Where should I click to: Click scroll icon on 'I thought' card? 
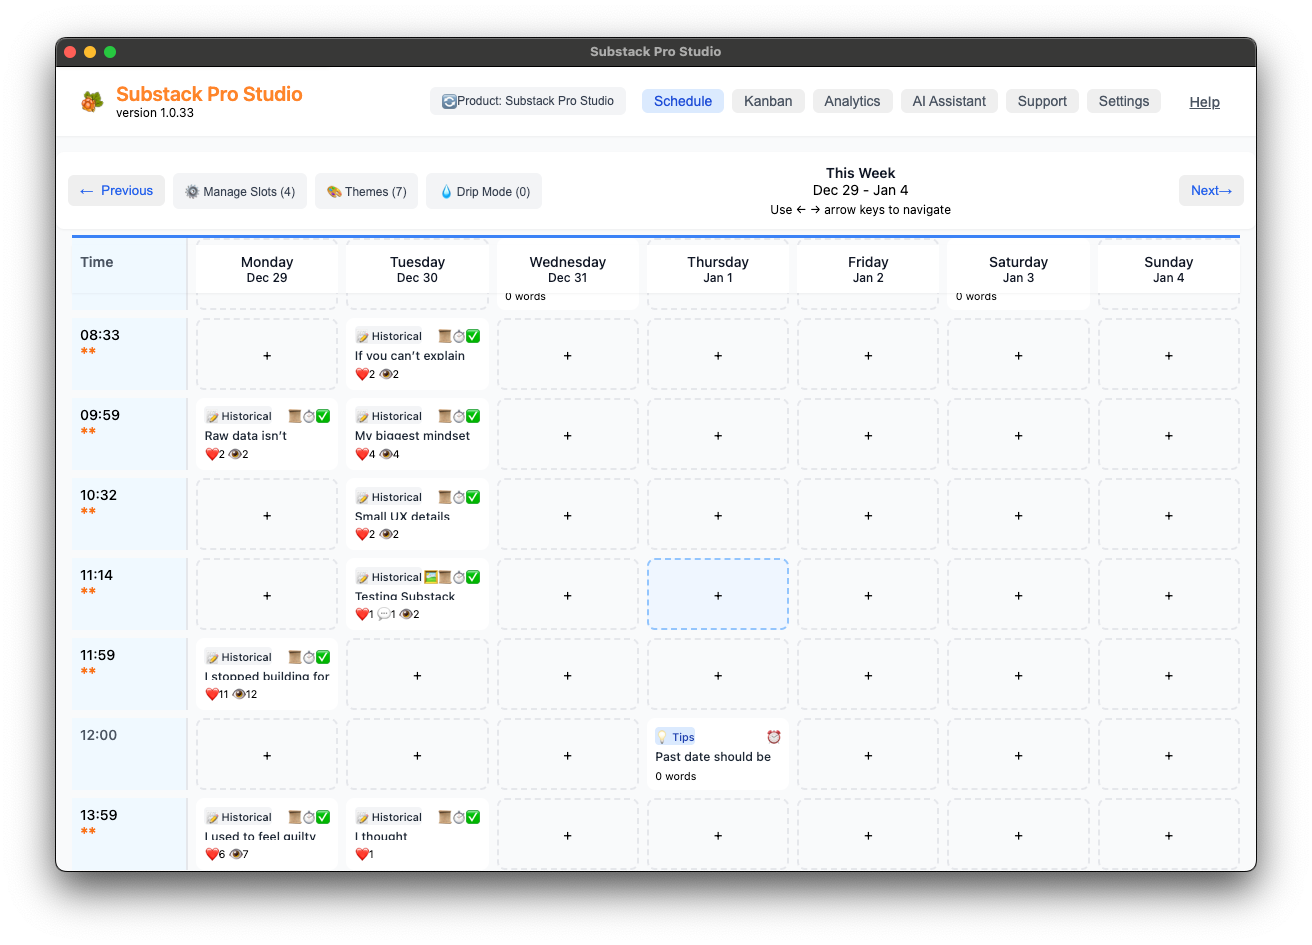click(445, 817)
